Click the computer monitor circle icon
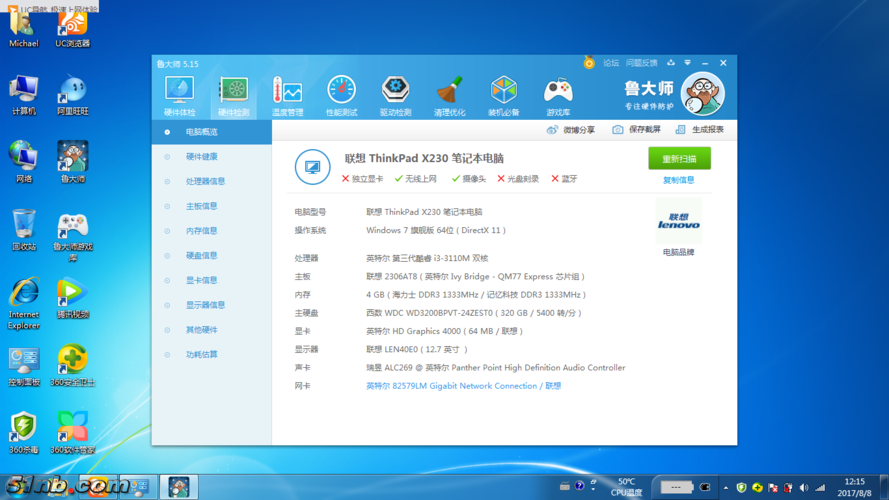The image size is (889, 500). pyautogui.click(x=312, y=167)
